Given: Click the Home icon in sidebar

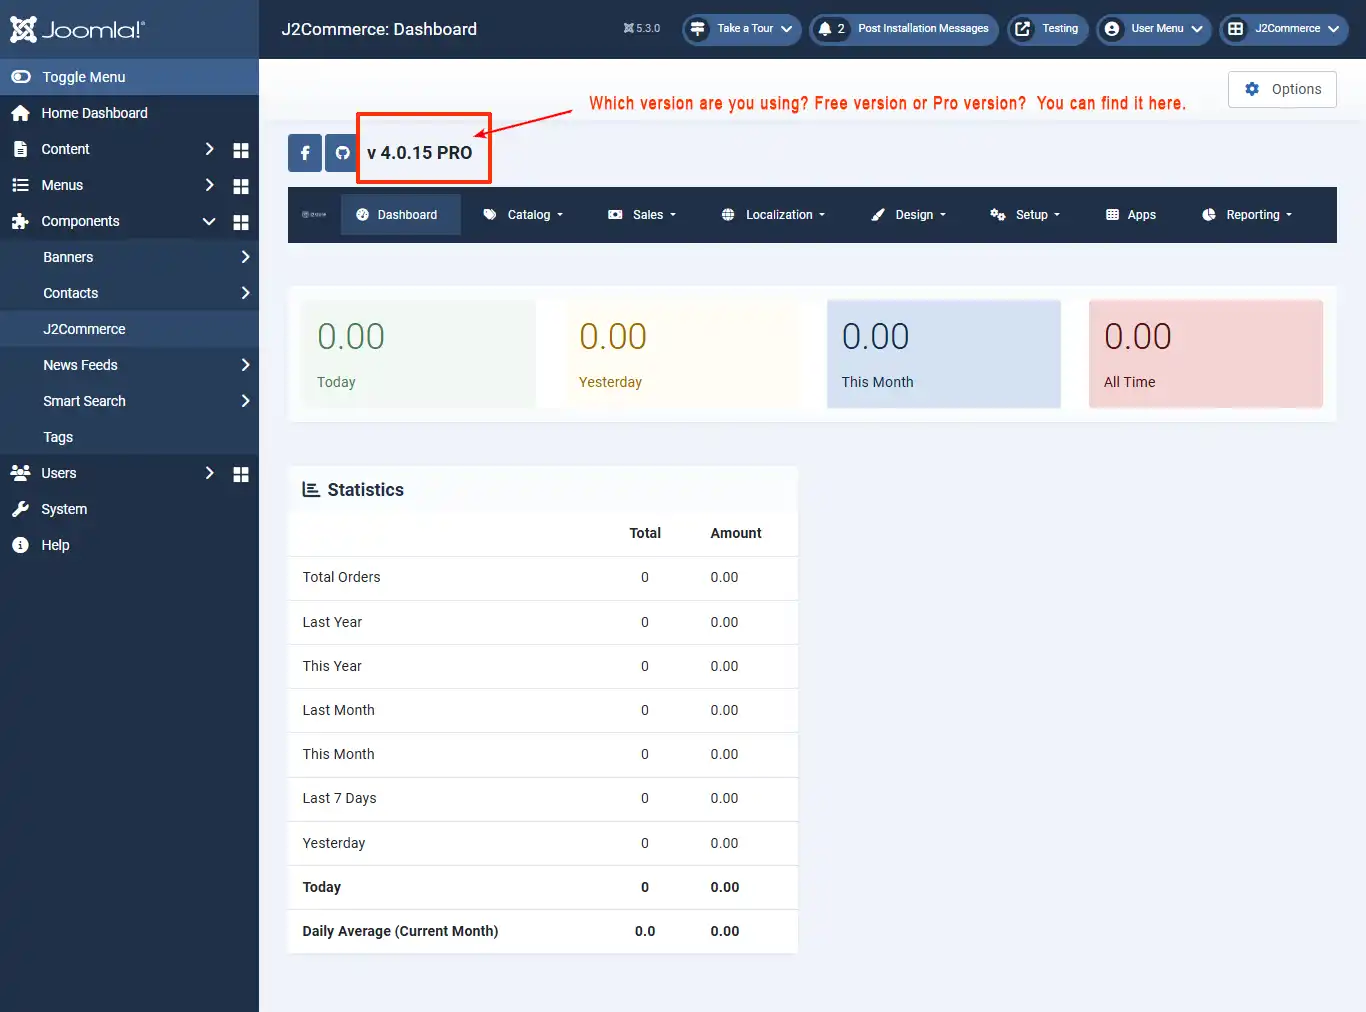Looking at the screenshot, I should pyautogui.click(x=20, y=113).
